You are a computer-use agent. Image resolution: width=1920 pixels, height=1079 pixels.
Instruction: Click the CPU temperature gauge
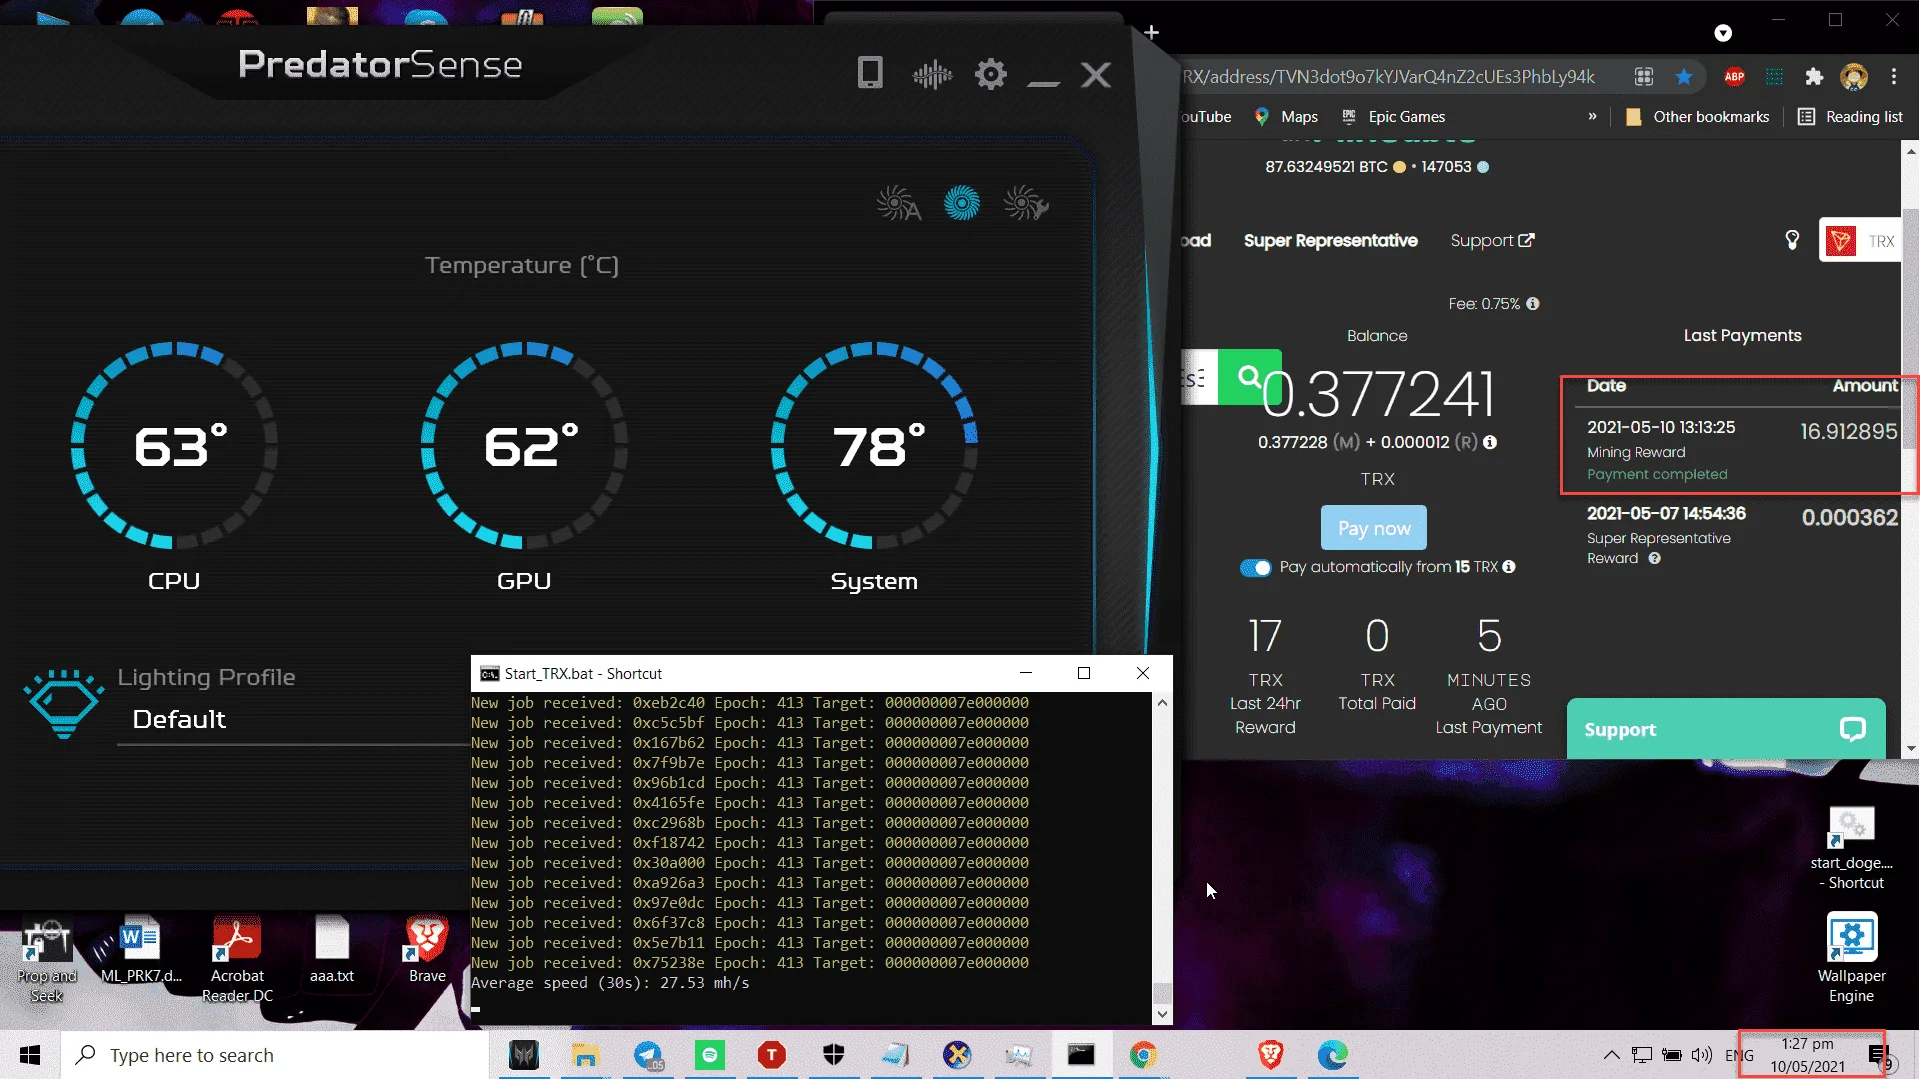pyautogui.click(x=174, y=445)
